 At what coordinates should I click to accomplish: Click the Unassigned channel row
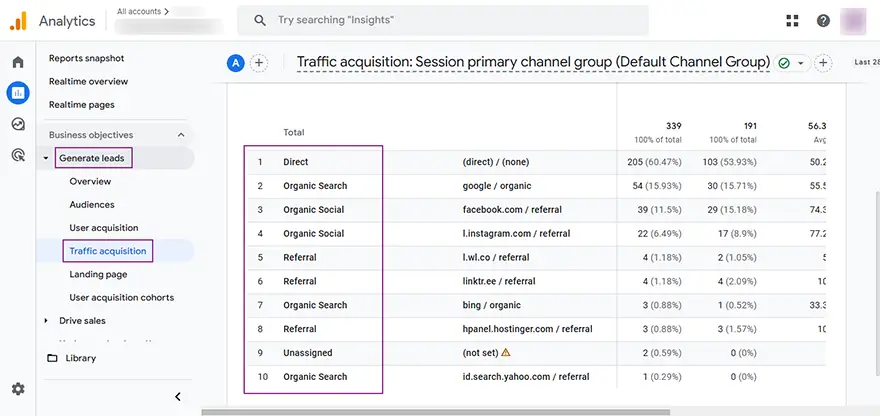click(x=535, y=353)
